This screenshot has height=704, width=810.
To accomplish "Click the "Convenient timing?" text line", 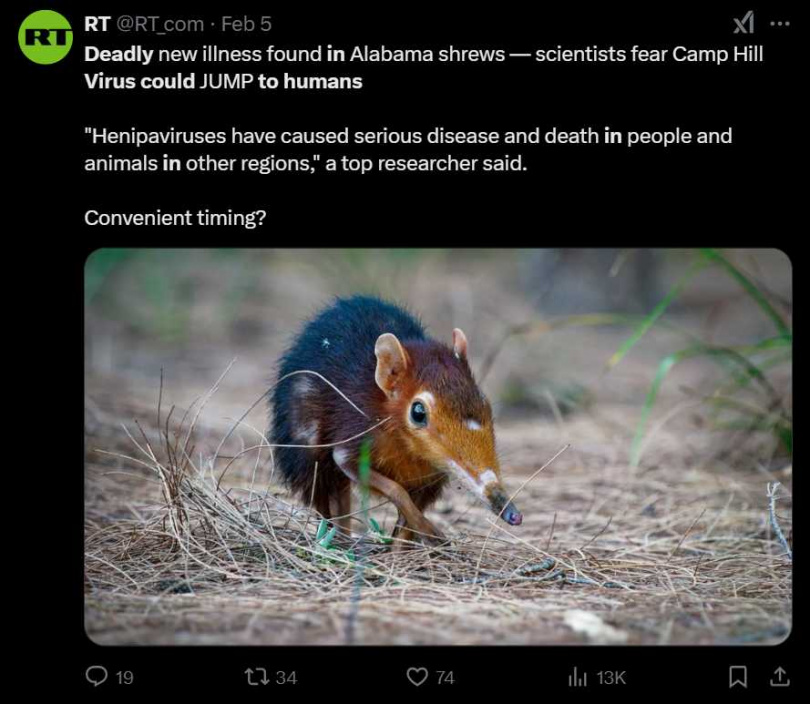I will click(175, 217).
